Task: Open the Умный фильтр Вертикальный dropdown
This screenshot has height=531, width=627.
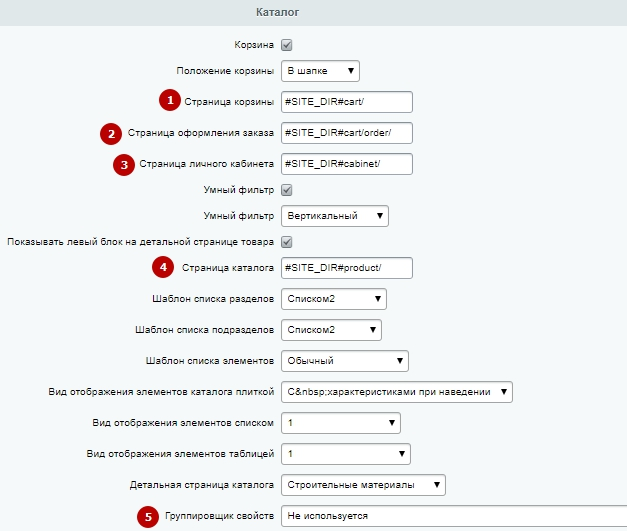Action: pyautogui.click(x=335, y=216)
